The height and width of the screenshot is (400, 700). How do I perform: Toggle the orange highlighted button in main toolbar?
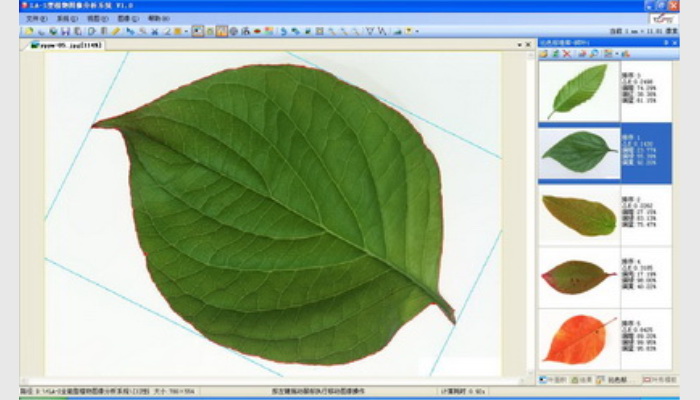[x=221, y=31]
